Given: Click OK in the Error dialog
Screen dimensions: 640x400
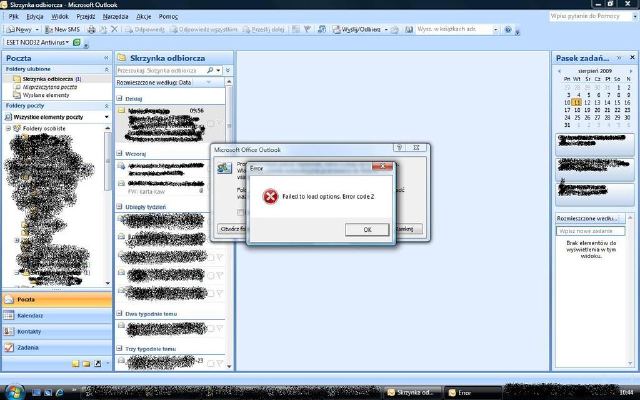Looking at the screenshot, I should [367, 229].
